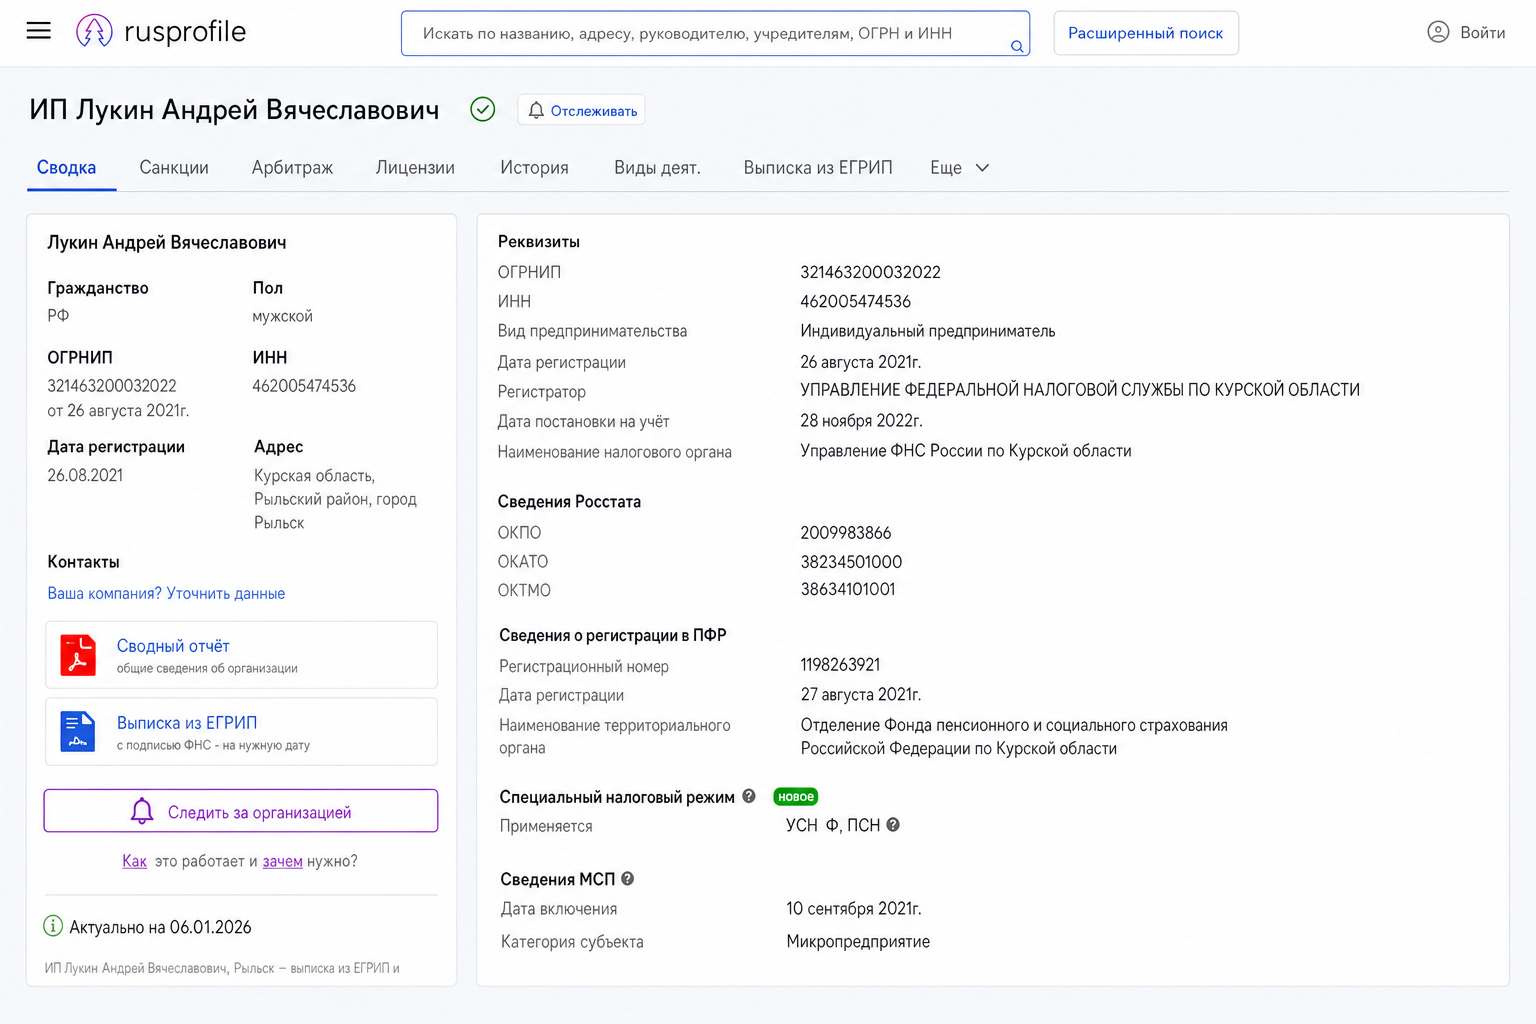Image resolution: width=1536 pixels, height=1024 pixels.
Task: Click the Войти link
Action: tap(1482, 33)
